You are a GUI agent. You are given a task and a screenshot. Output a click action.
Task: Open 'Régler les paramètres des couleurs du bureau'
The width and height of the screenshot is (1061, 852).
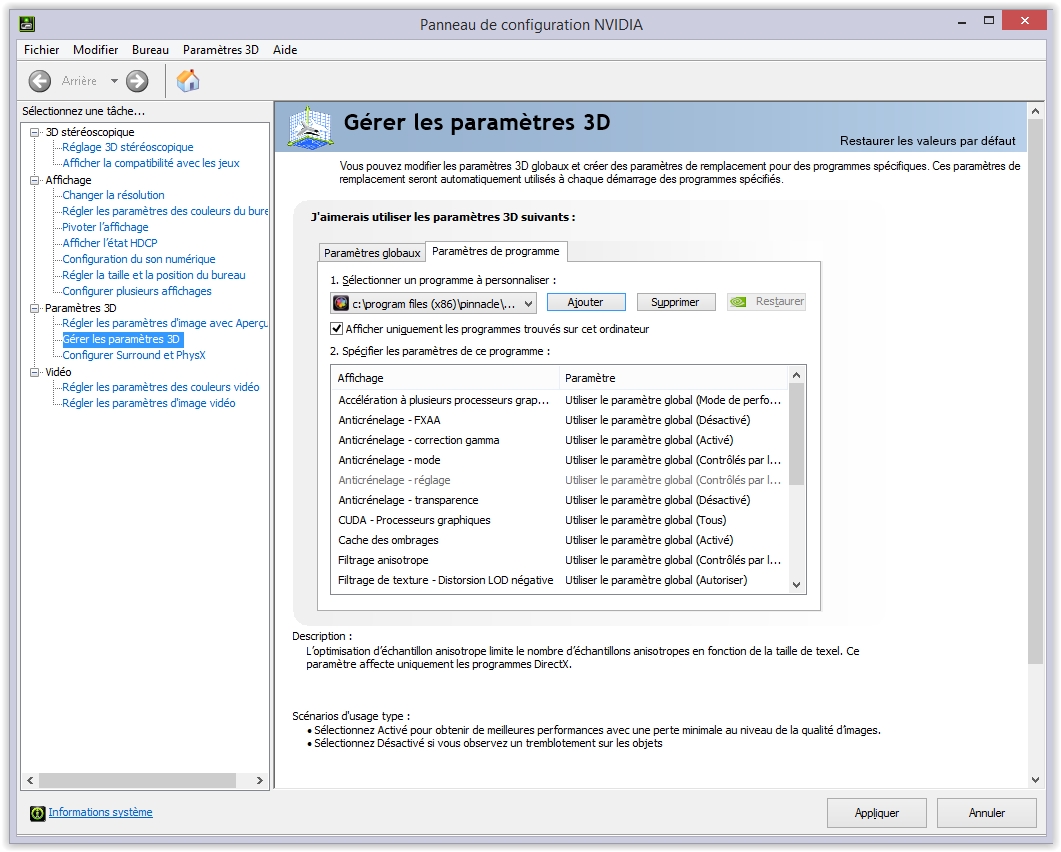tap(165, 211)
